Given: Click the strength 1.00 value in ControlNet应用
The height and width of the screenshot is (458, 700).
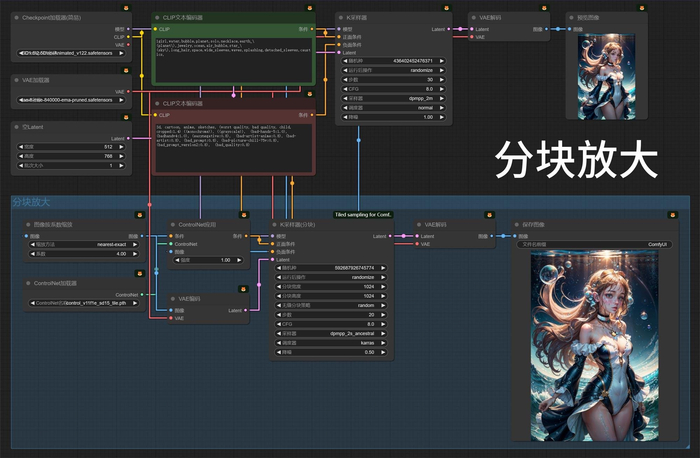Looking at the screenshot, I should 225,260.
